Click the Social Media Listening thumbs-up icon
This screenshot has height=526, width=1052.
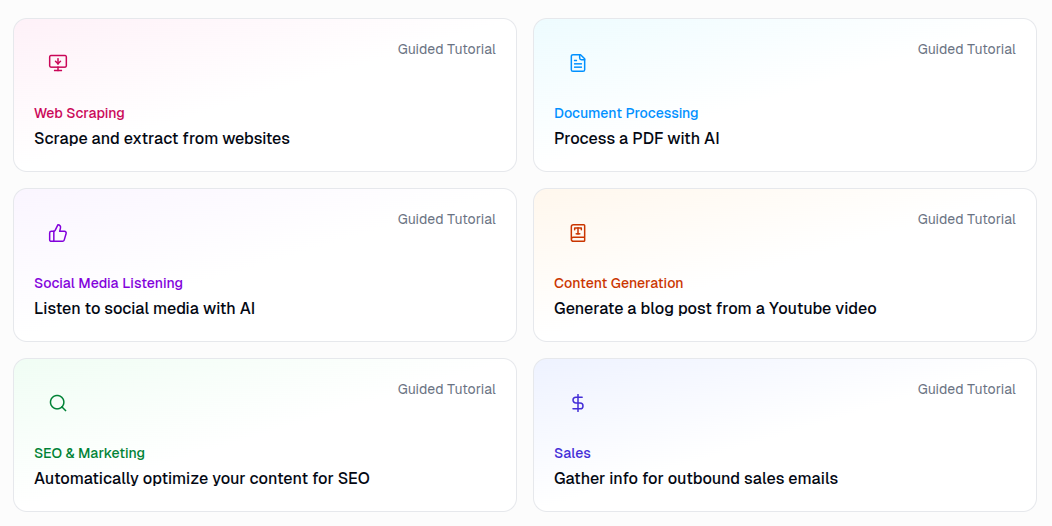point(58,233)
